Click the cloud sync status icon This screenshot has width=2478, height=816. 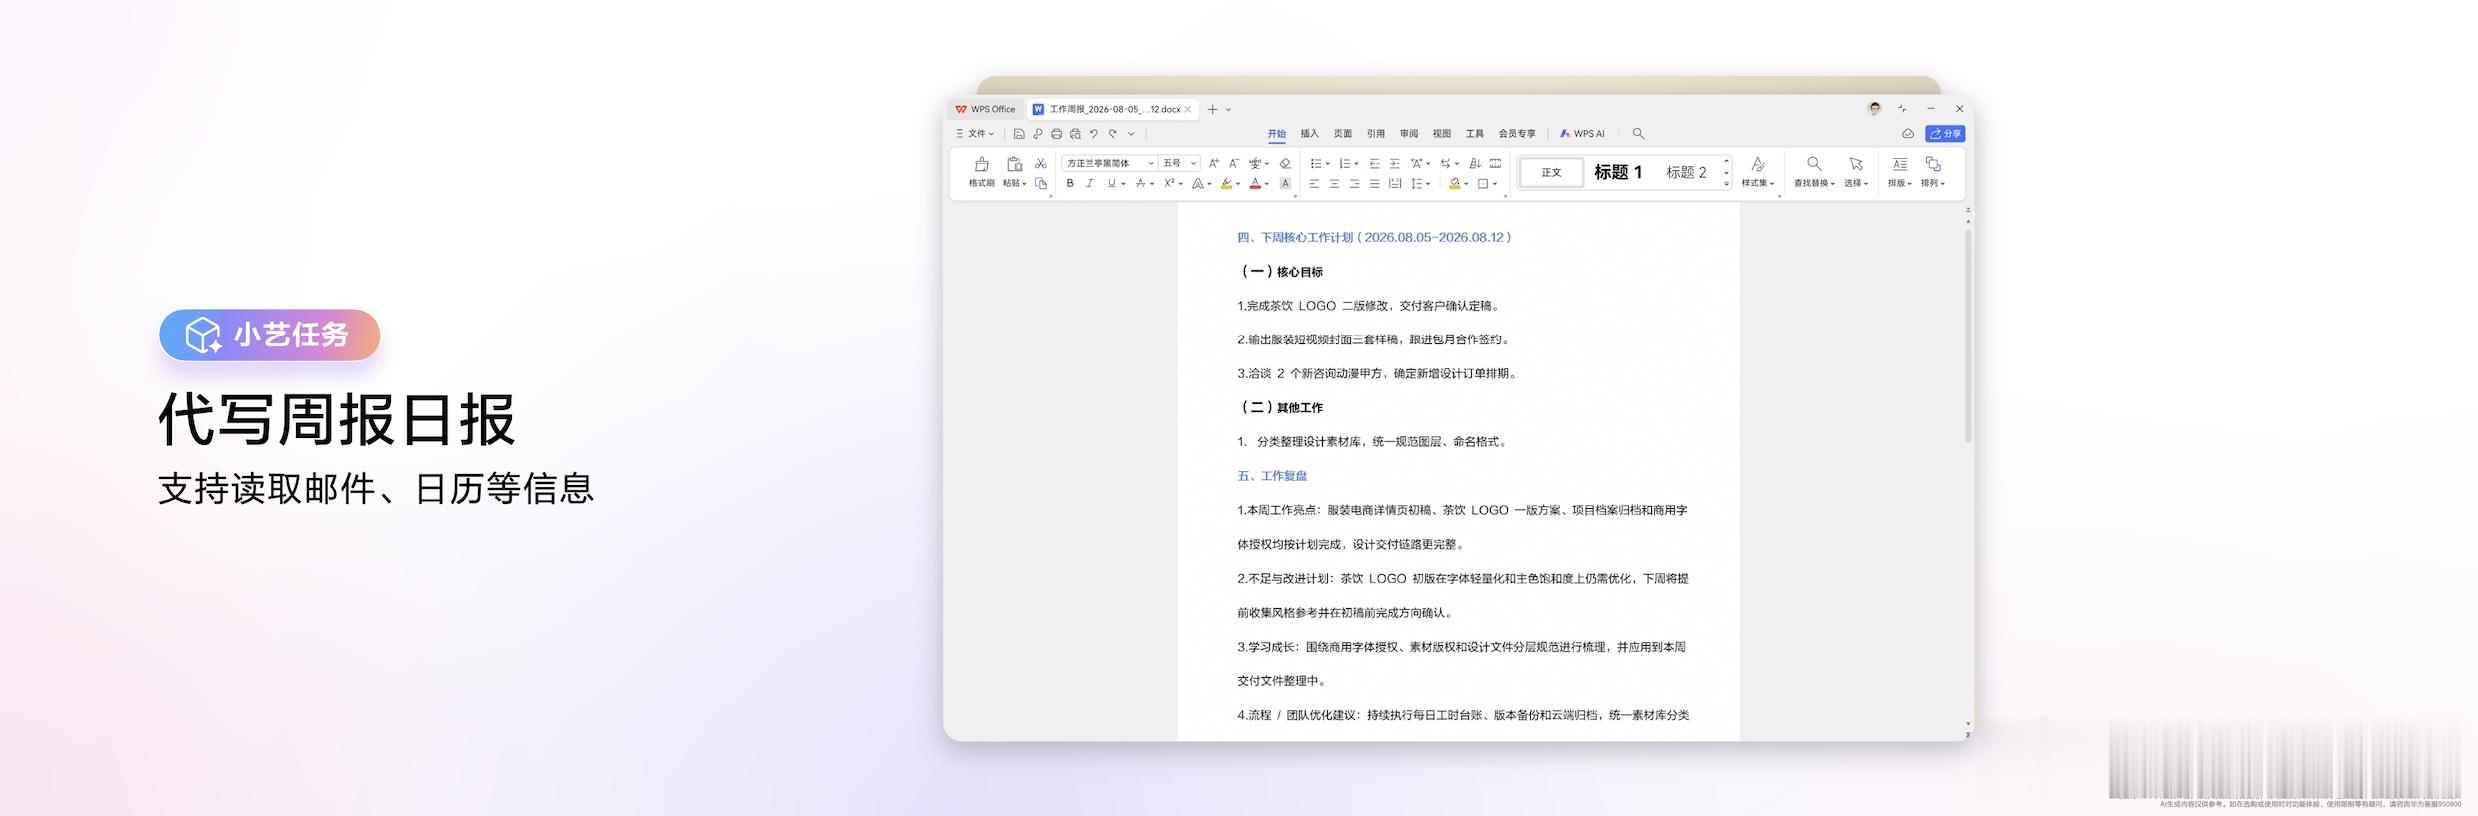[1908, 134]
